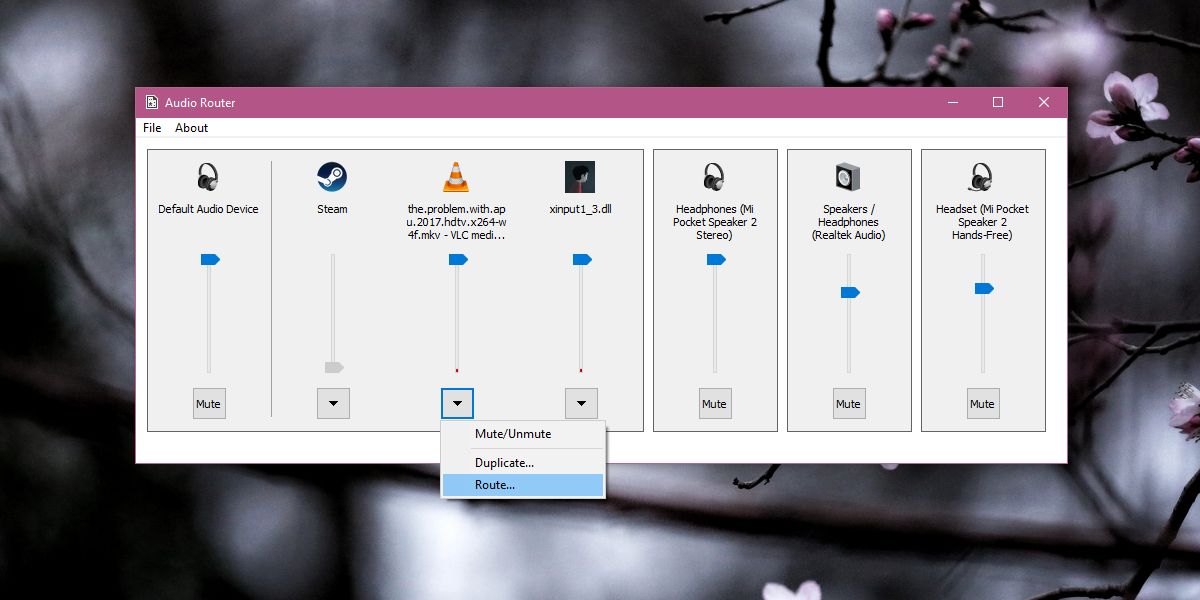Viewport: 1200px width, 600px height.
Task: Mute the Headset Hands-Free device
Action: [x=982, y=404]
